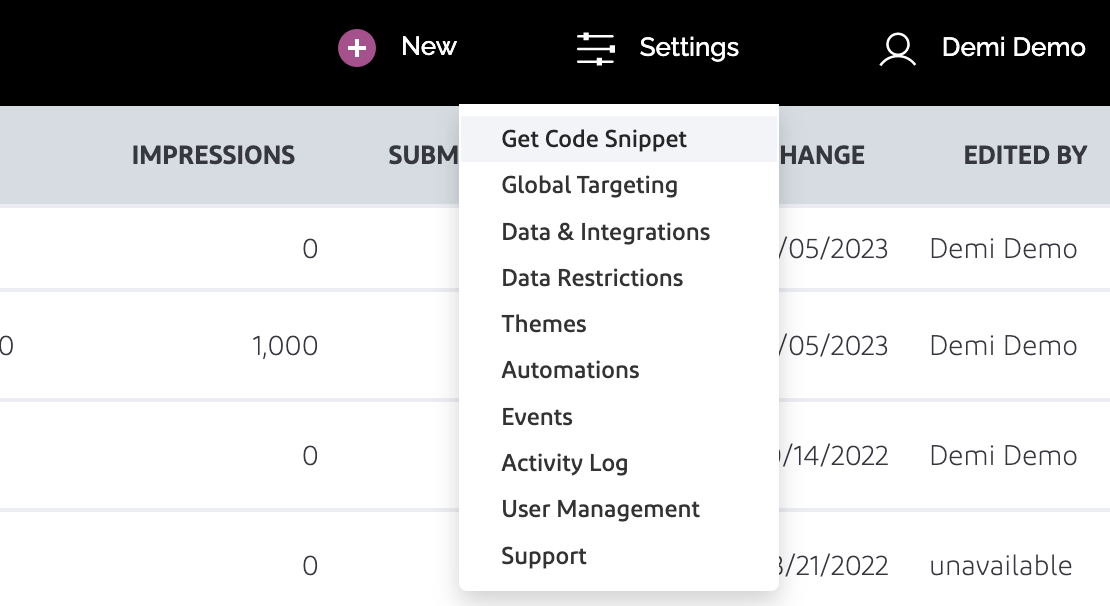Sort by Impressions column header
The height and width of the screenshot is (606, 1110).
pos(213,155)
